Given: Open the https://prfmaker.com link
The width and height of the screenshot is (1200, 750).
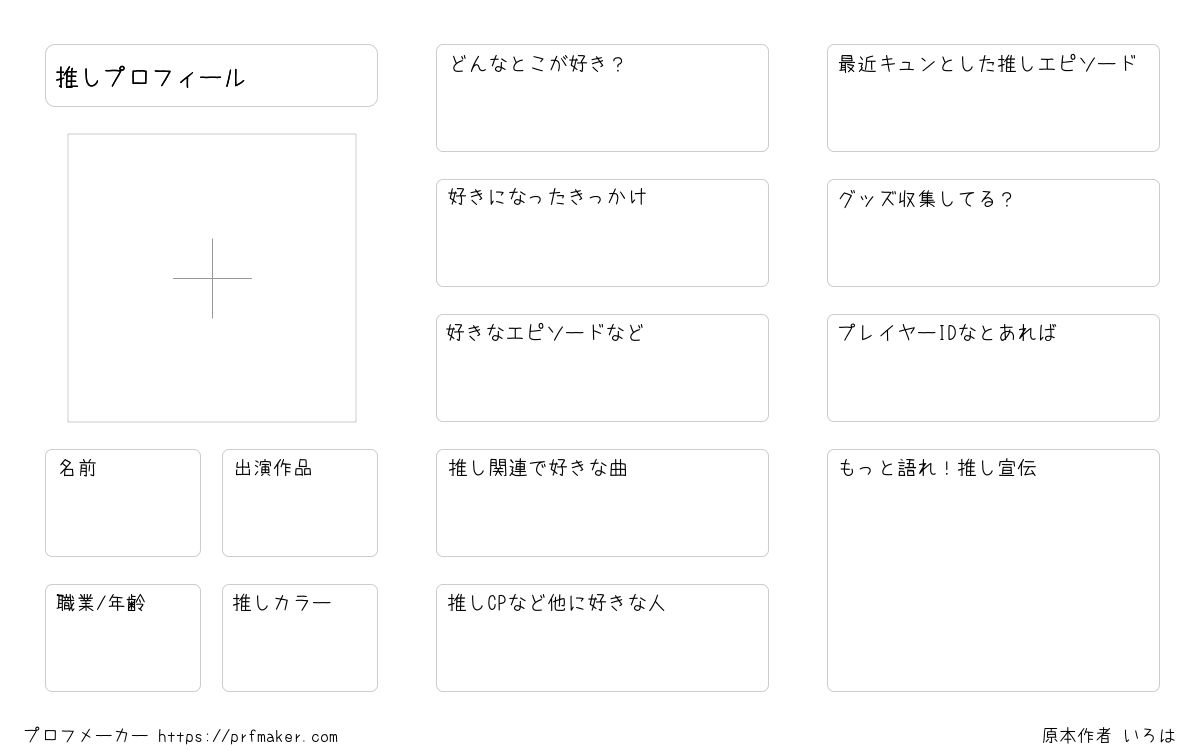Looking at the screenshot, I should [248, 737].
